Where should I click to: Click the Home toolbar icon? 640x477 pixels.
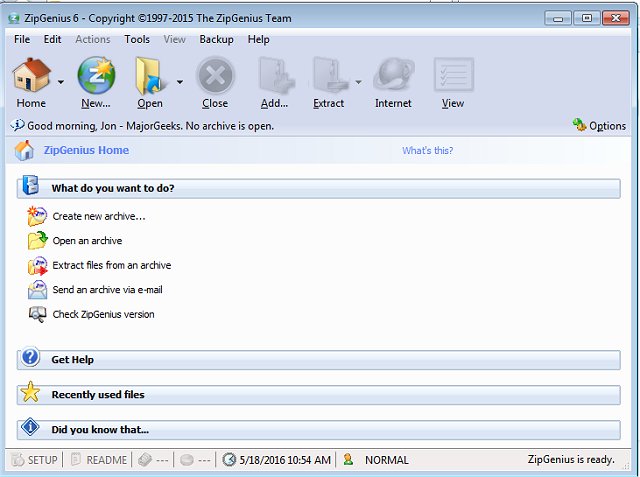pos(31,75)
